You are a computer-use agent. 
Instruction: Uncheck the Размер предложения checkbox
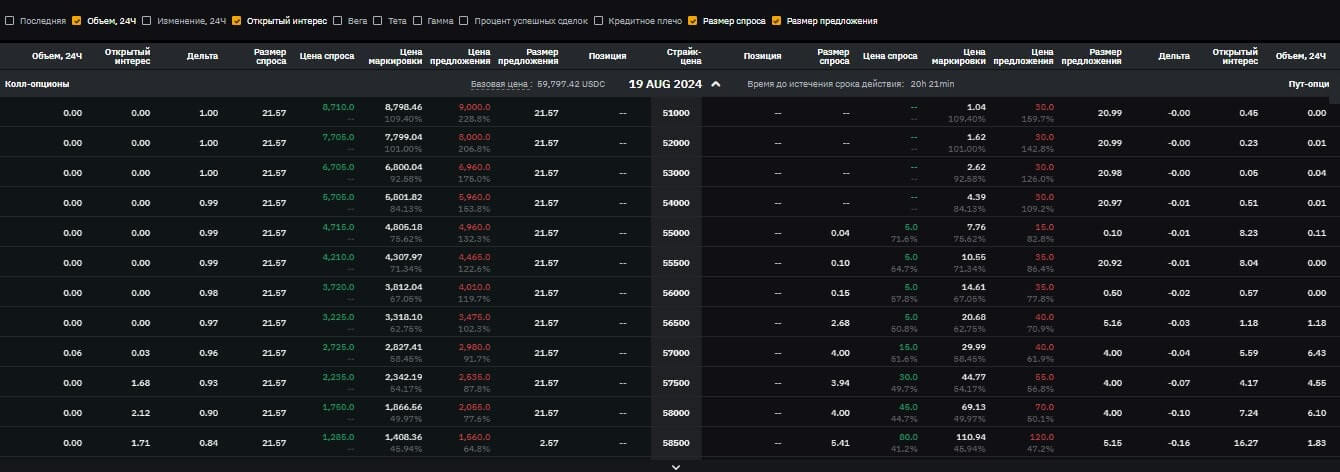click(x=777, y=20)
